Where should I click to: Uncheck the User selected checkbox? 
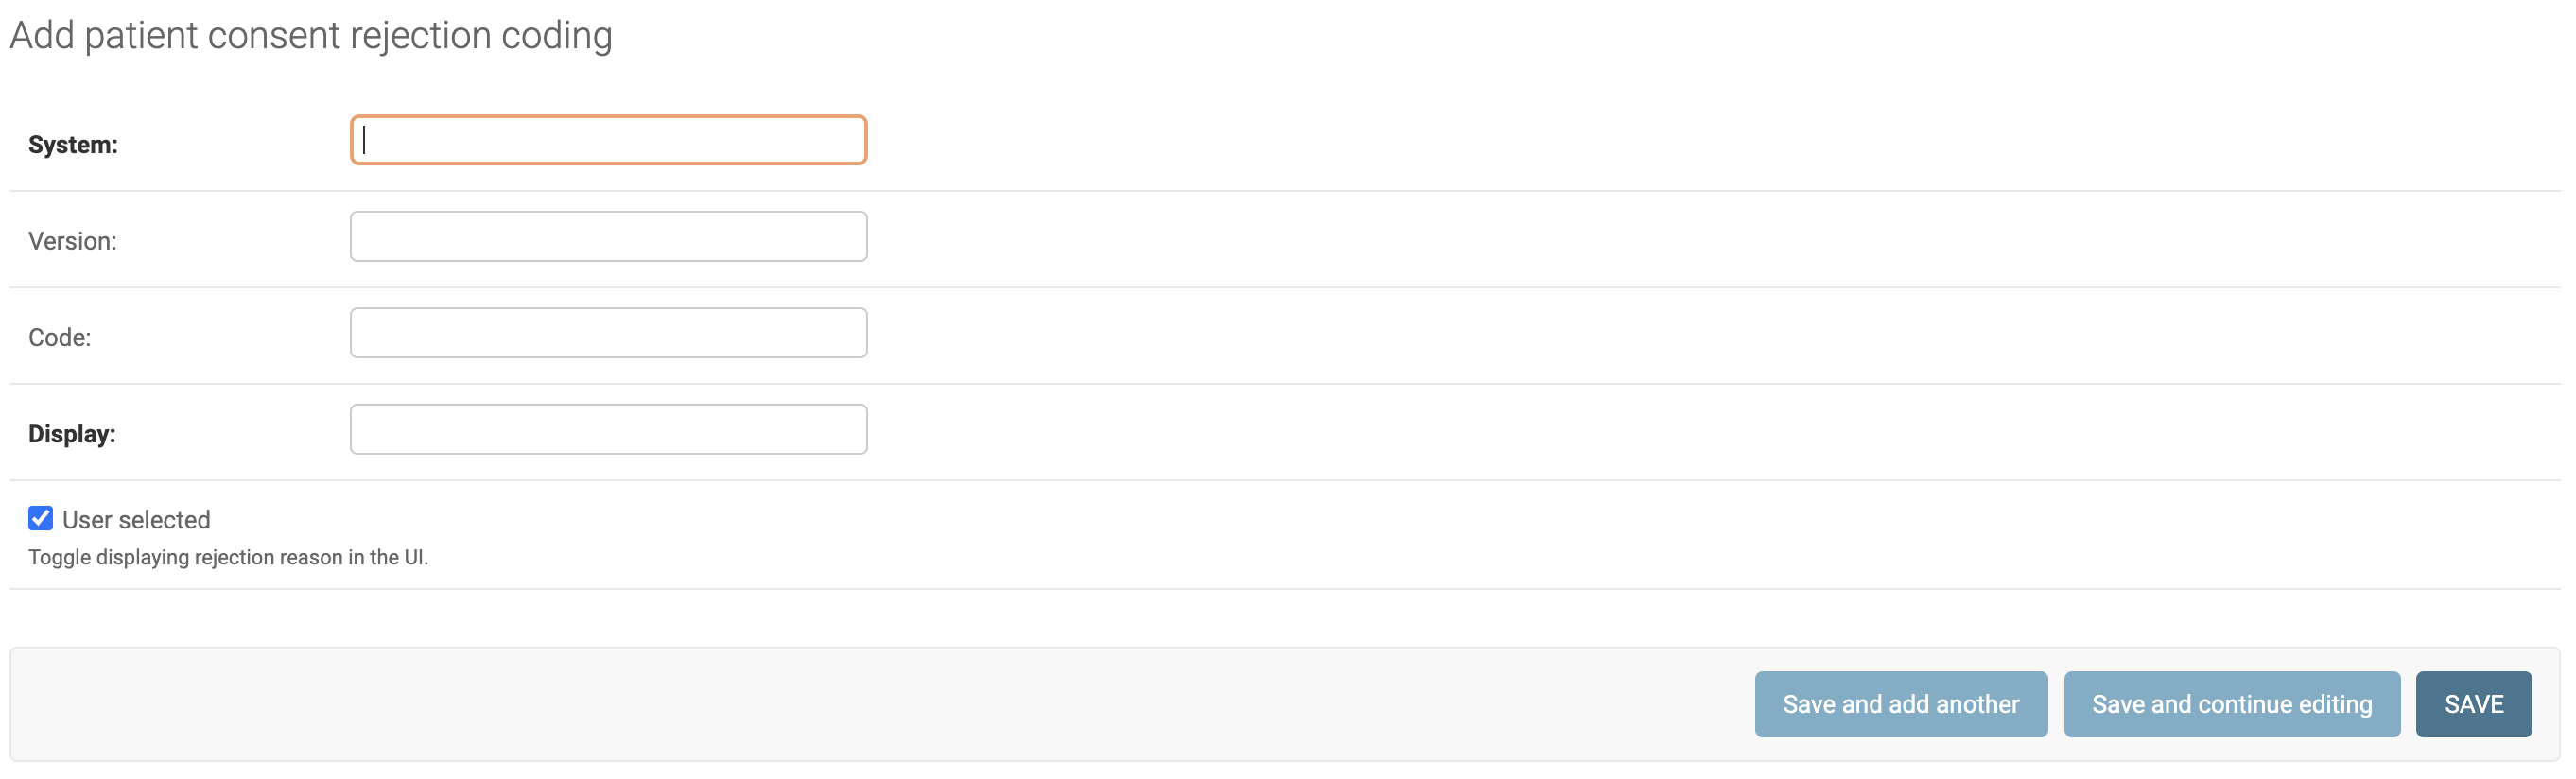(41, 518)
